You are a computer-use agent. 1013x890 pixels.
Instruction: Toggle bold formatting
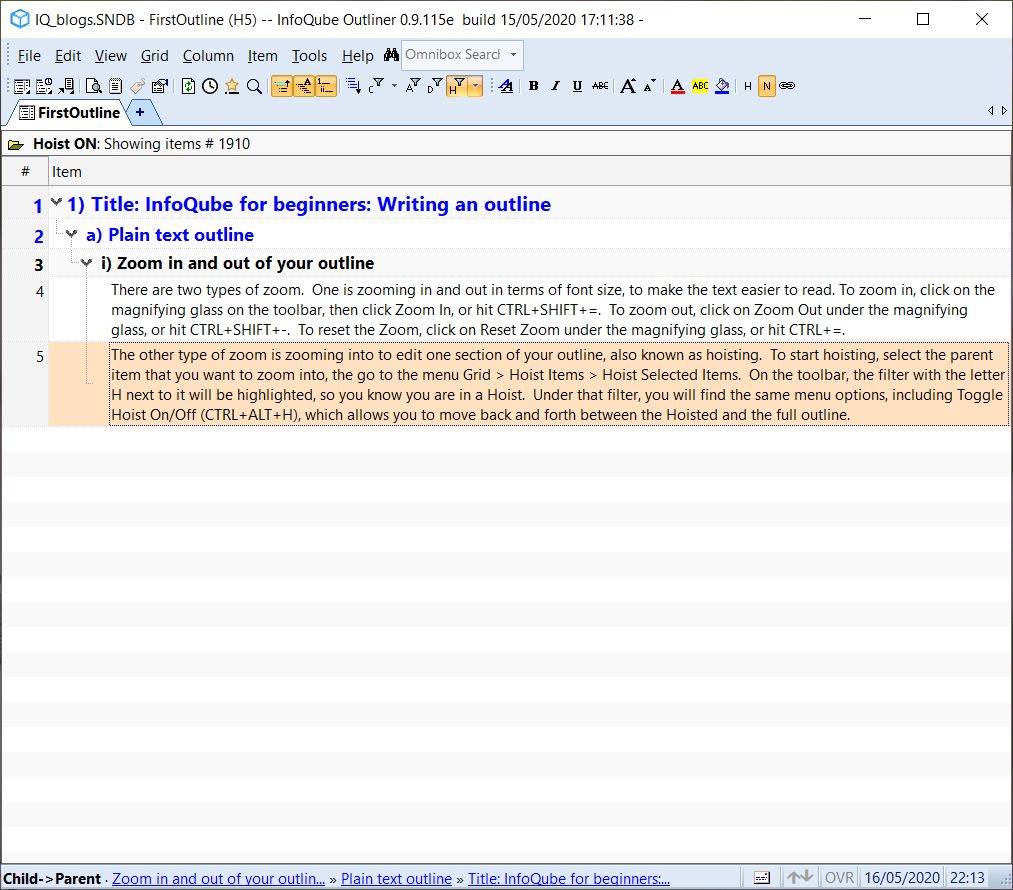(534, 86)
